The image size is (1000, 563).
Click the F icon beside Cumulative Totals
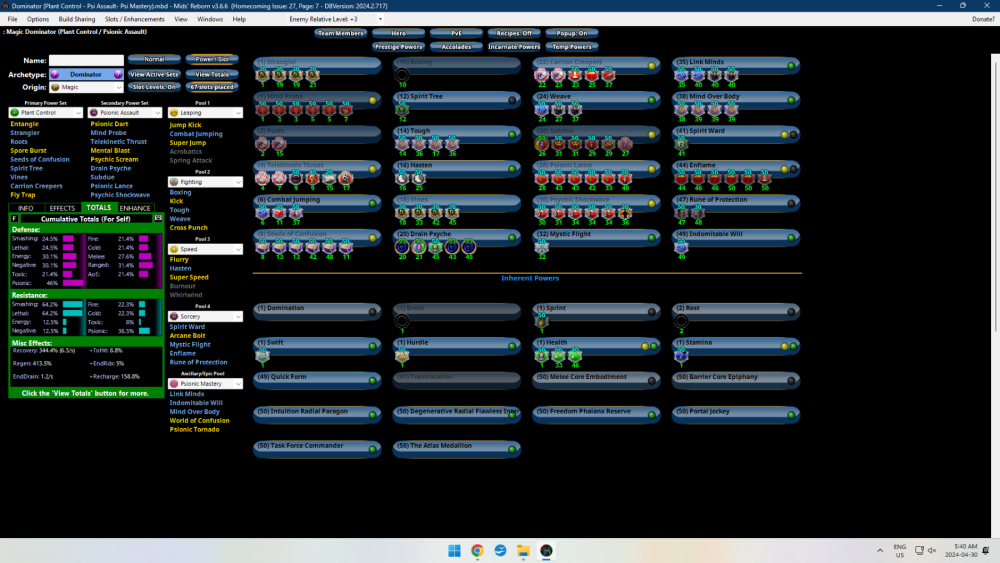(x=15, y=219)
